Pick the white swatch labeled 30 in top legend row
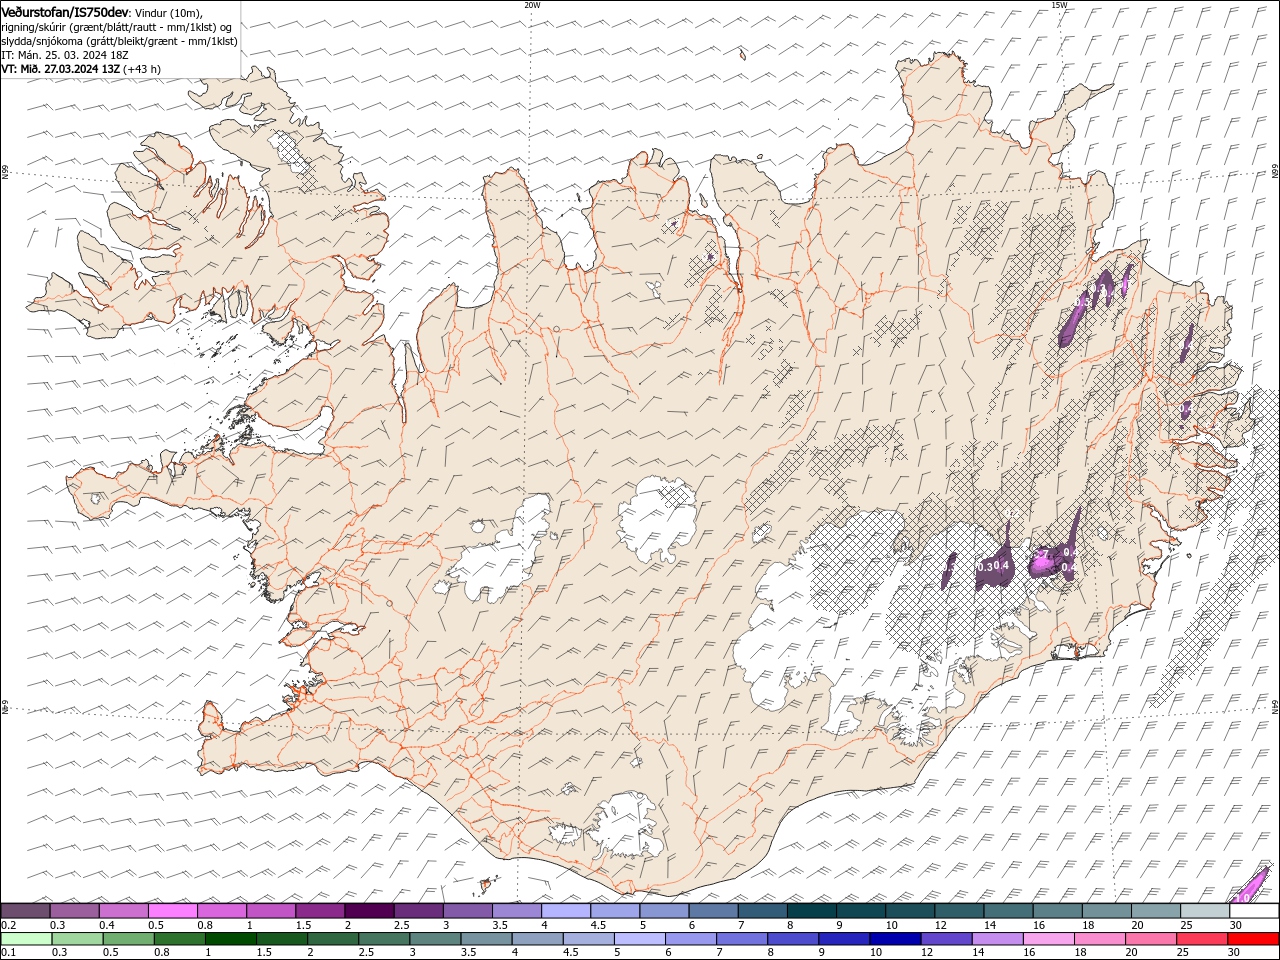1280x960 pixels. pyautogui.click(x=1254, y=910)
